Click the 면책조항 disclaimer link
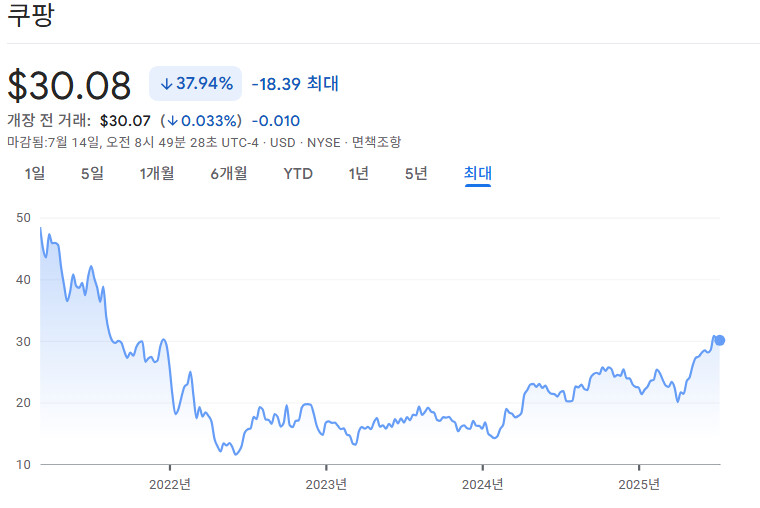Viewport: 760px width, 508px height. coord(377,142)
